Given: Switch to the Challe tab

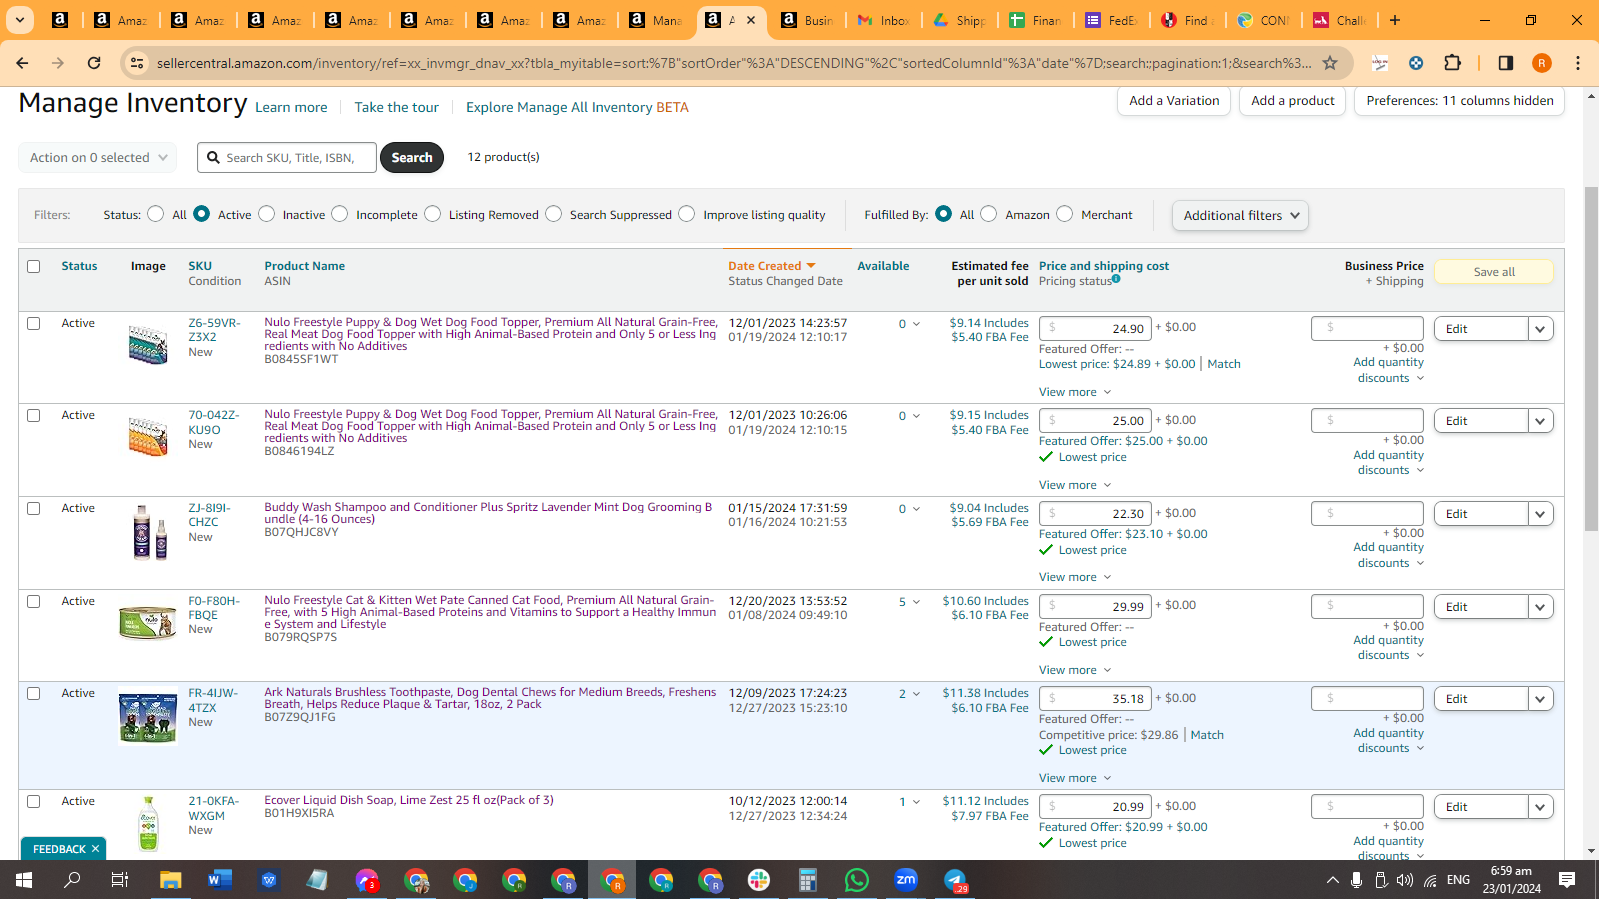Looking at the screenshot, I should (x=1341, y=20).
